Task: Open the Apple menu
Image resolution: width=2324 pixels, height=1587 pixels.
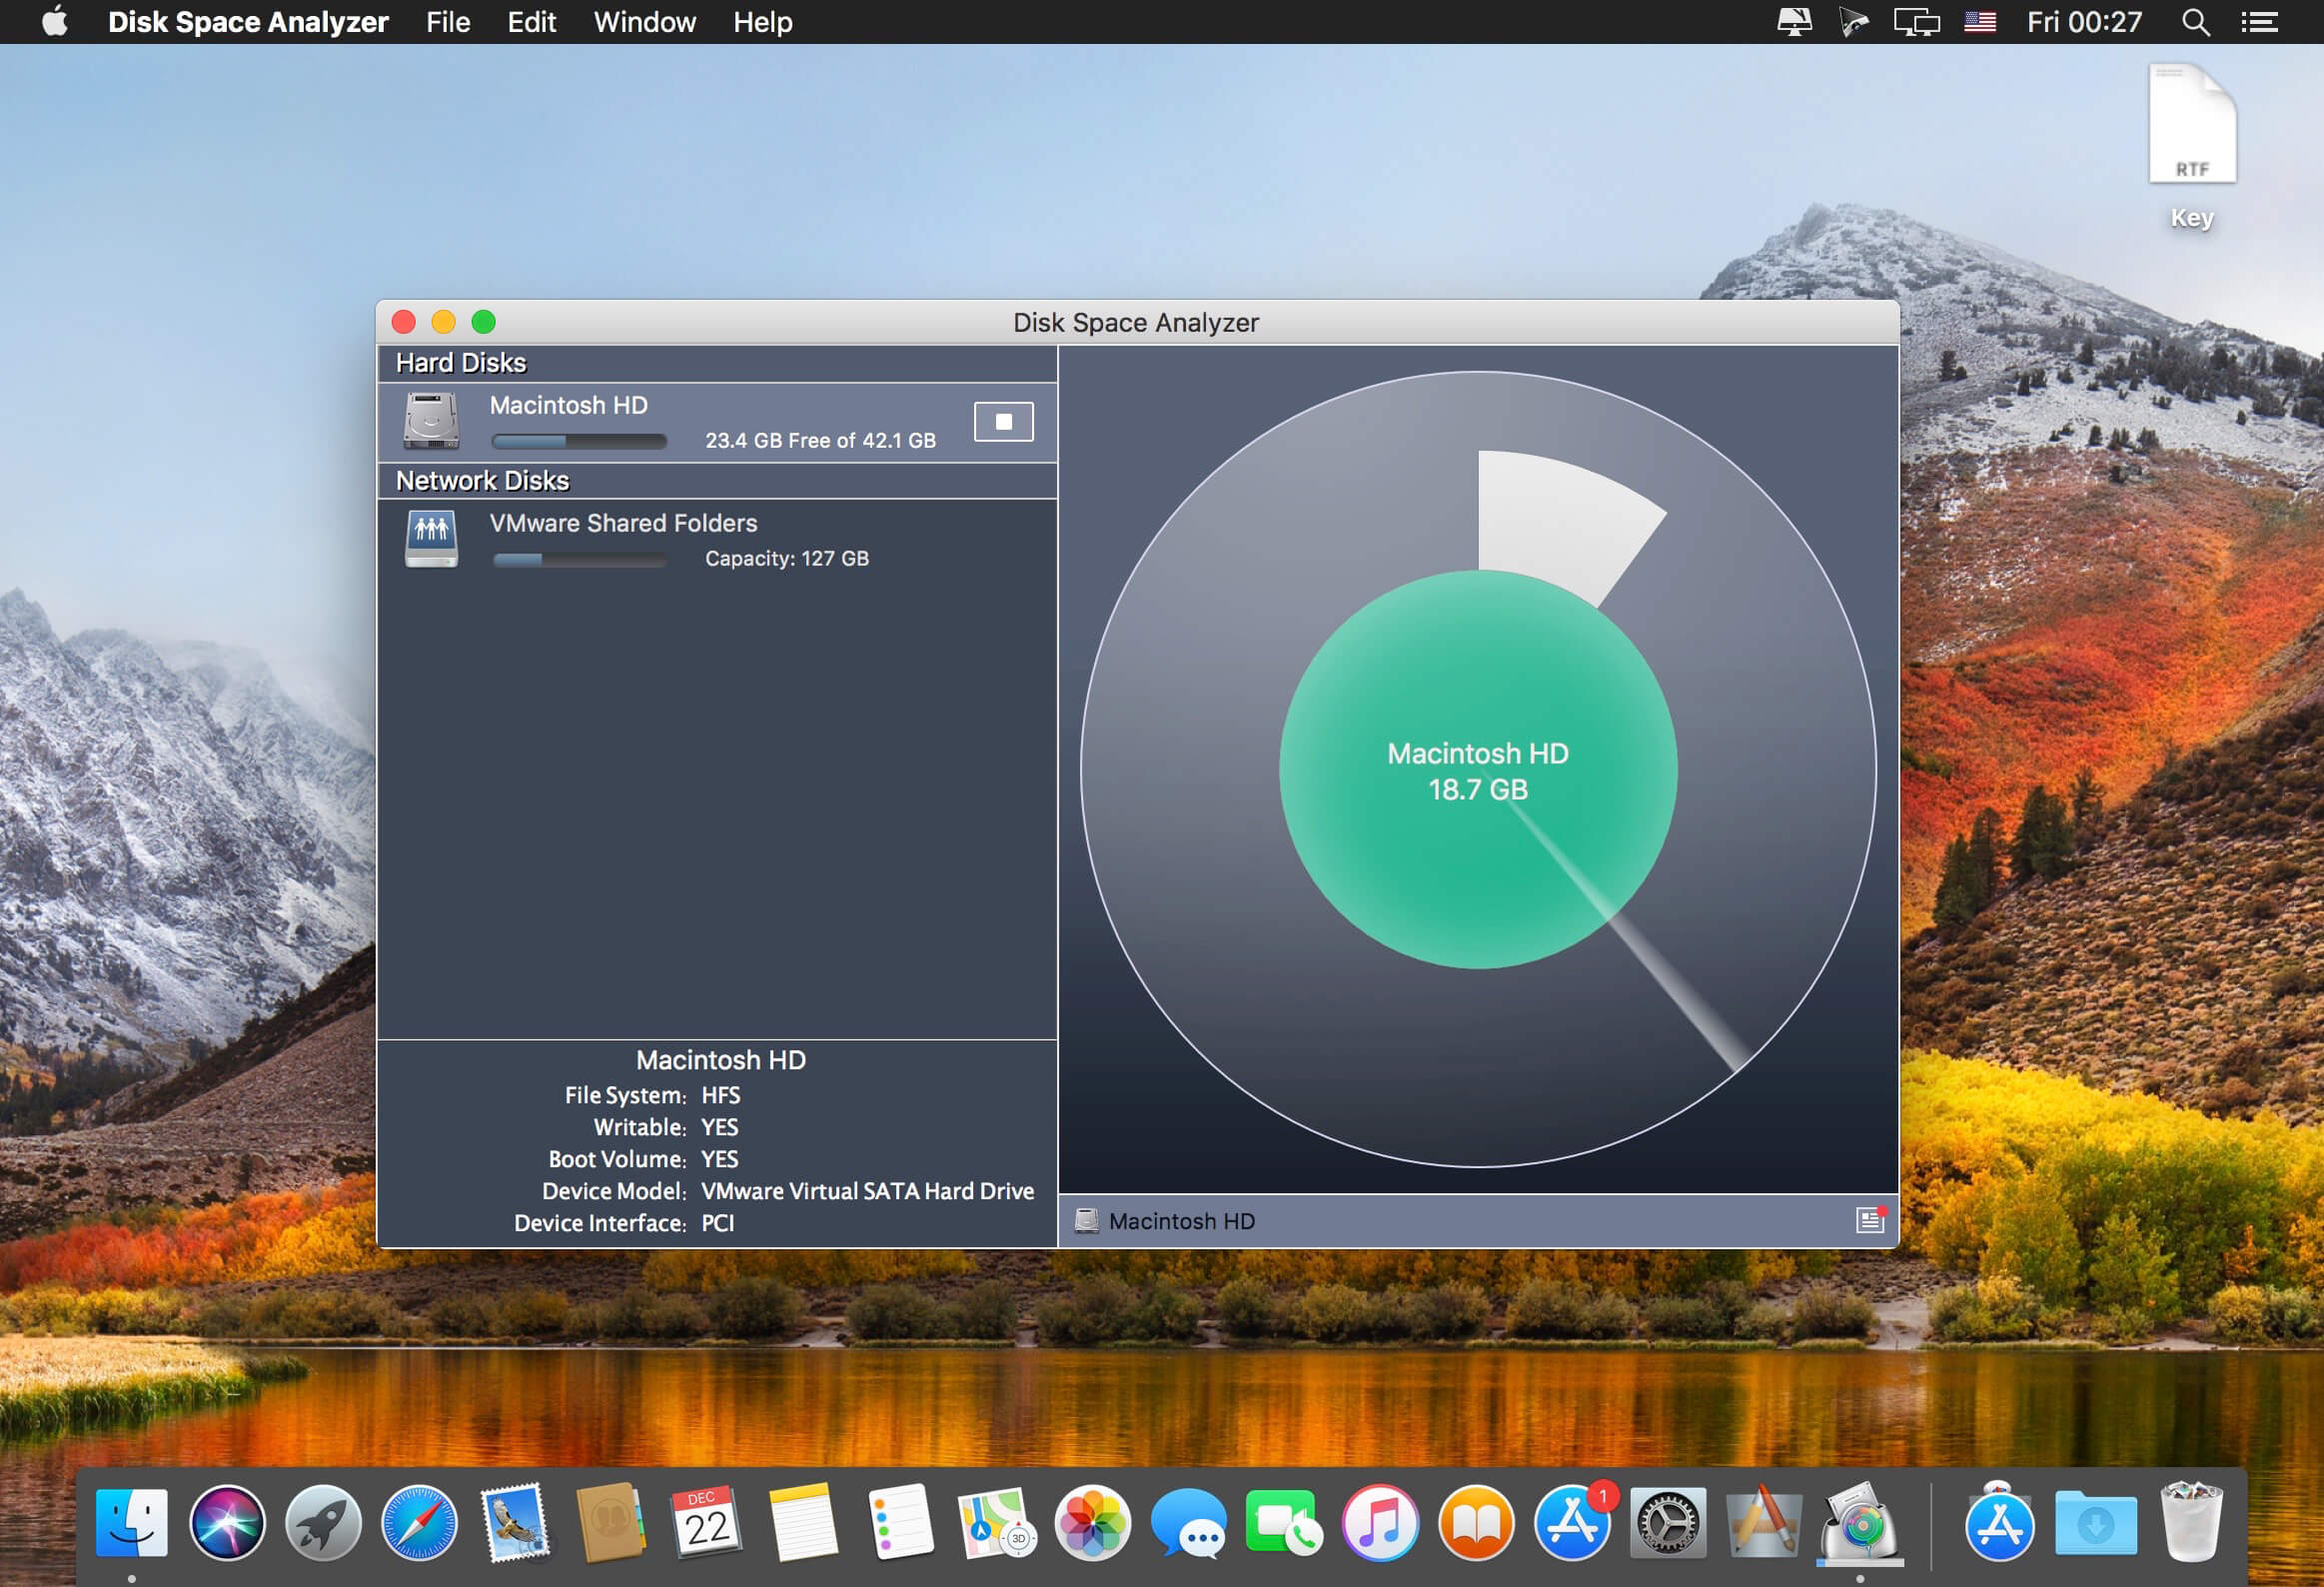Action: [x=55, y=22]
